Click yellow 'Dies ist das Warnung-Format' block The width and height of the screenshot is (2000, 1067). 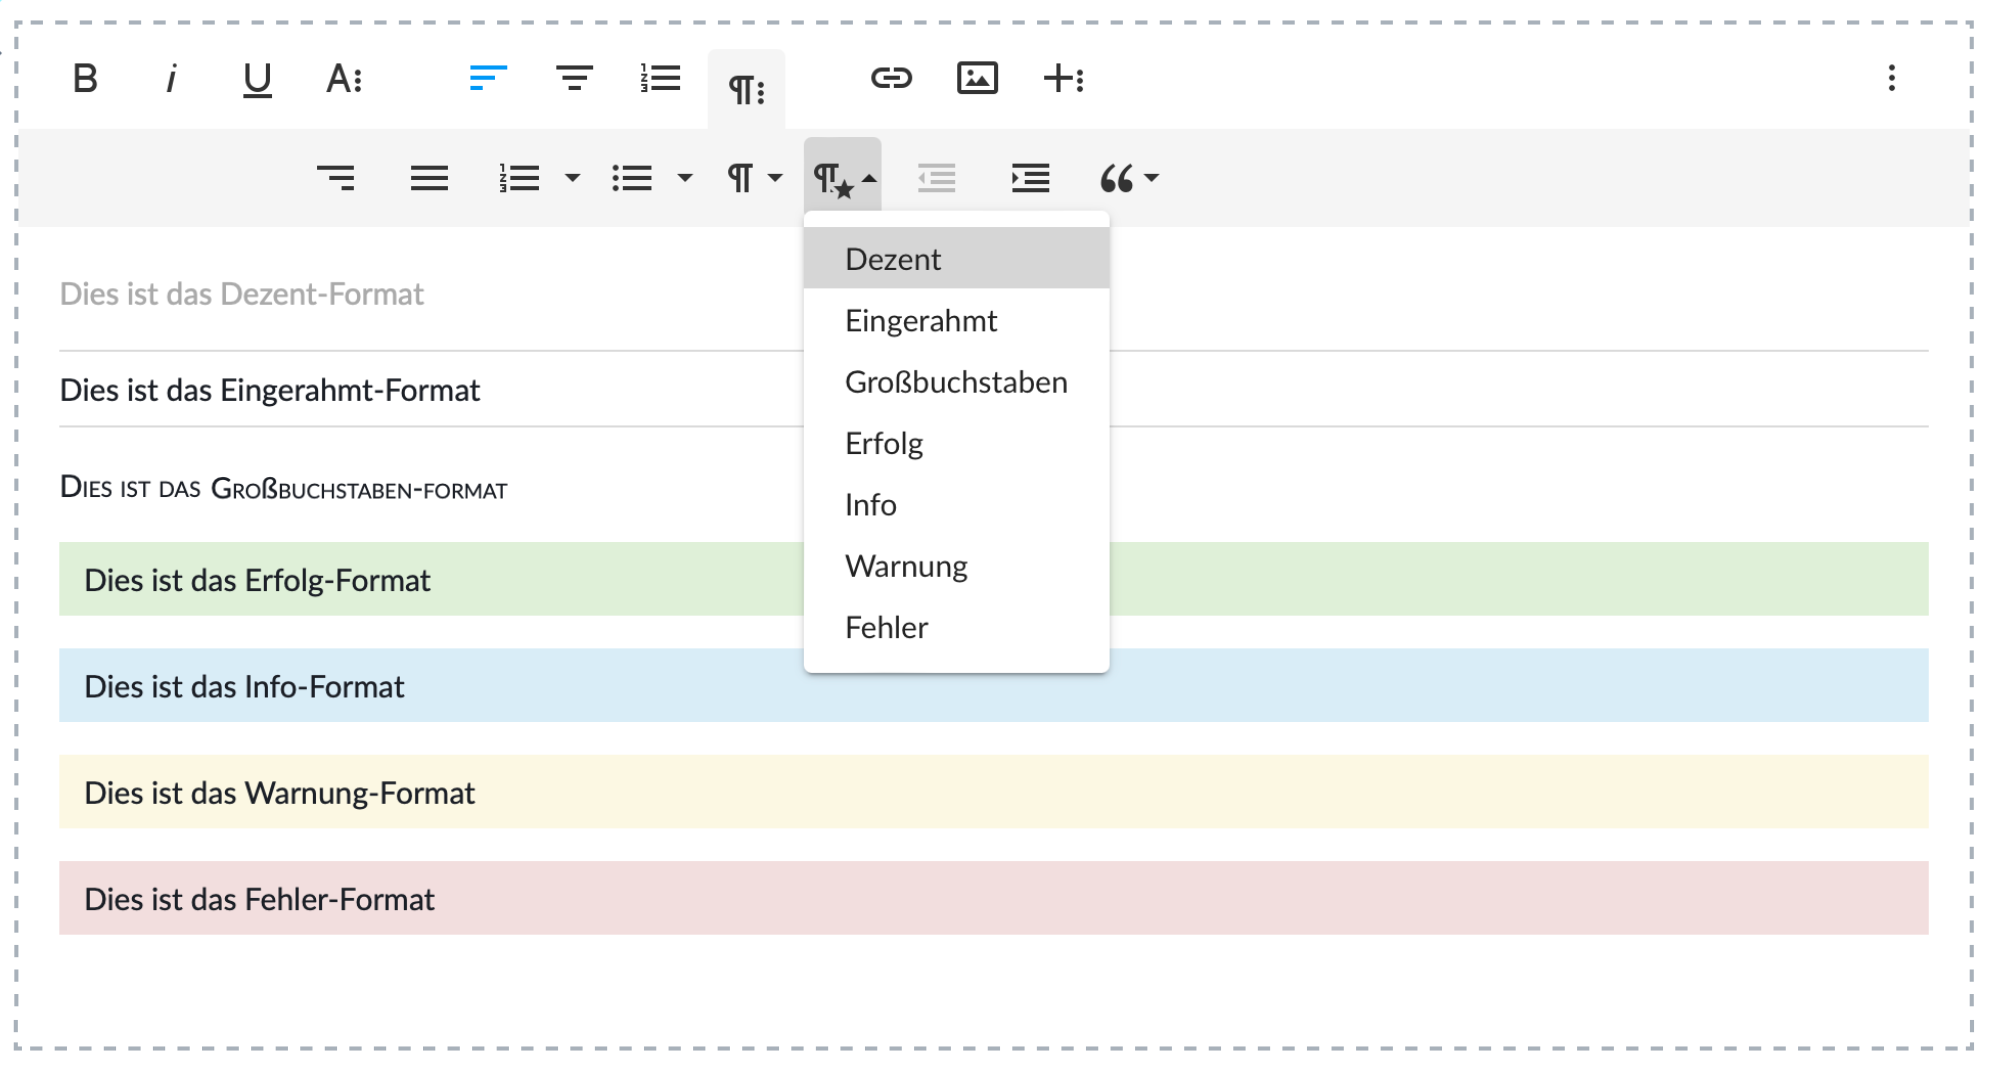[993, 792]
